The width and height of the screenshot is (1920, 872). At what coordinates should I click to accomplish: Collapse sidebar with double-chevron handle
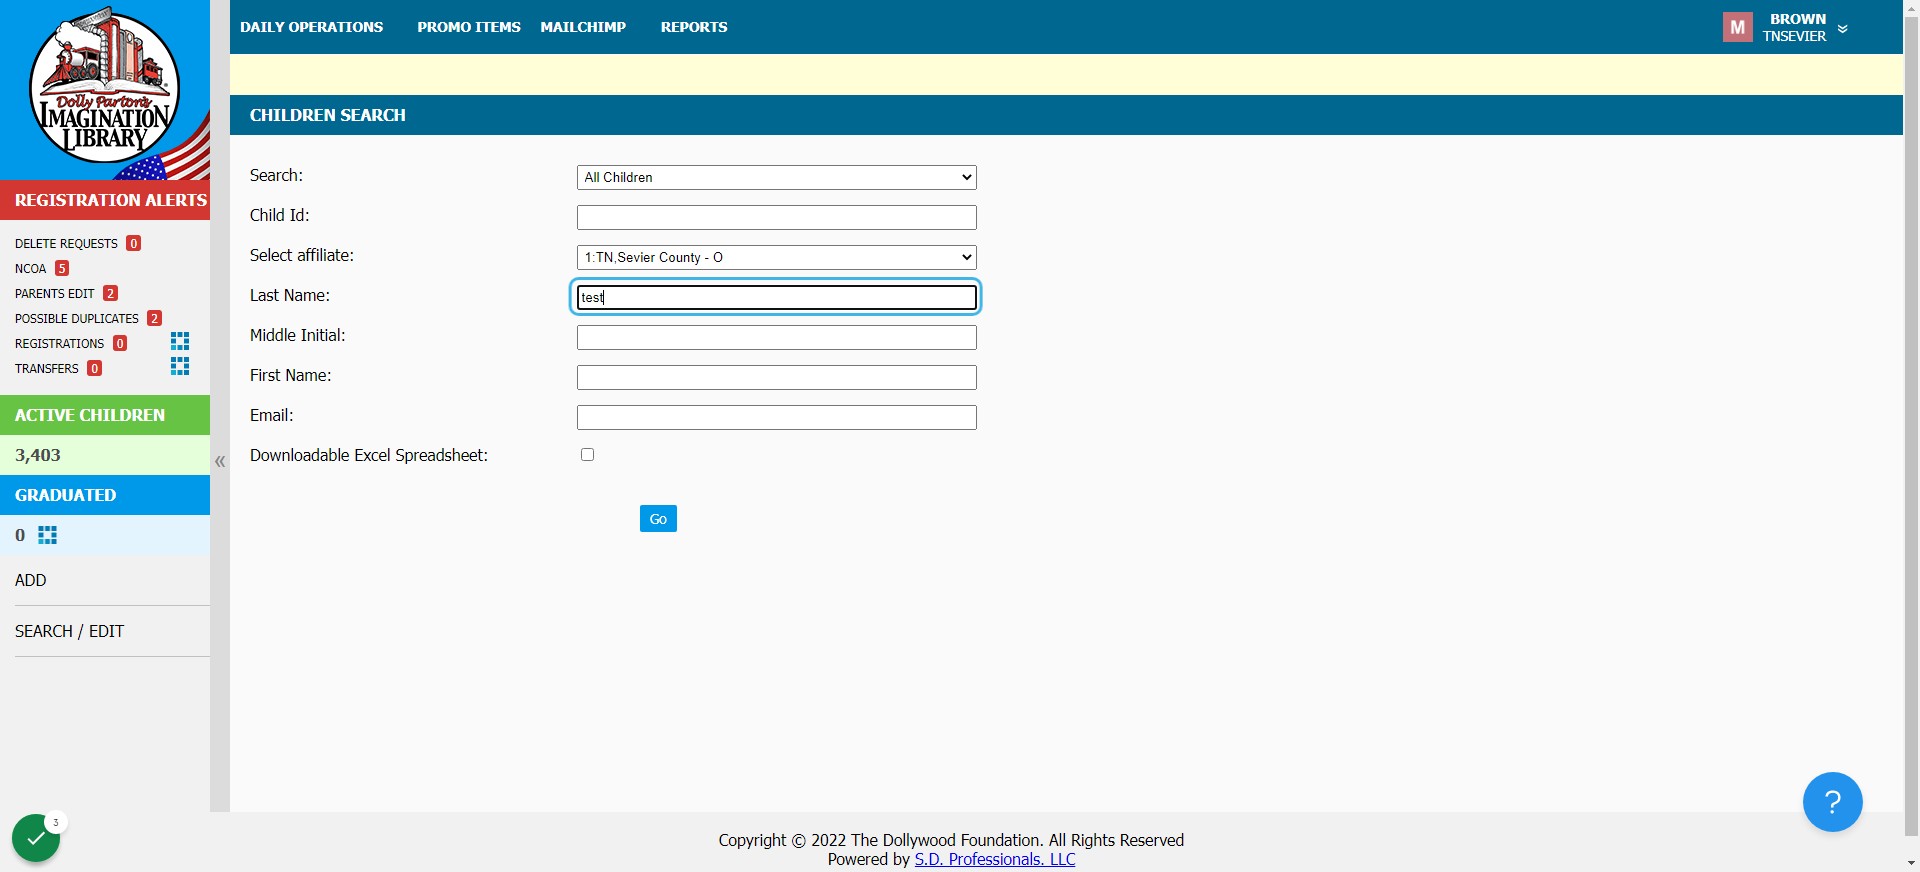[220, 461]
